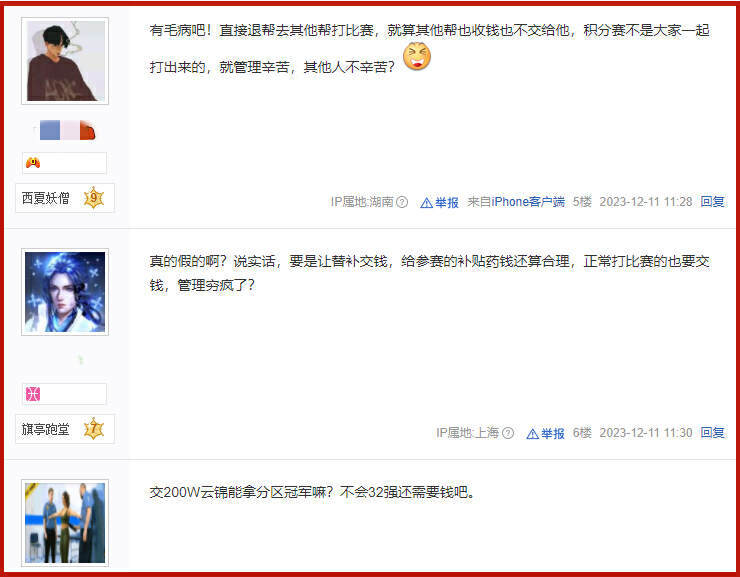Open user 西夏妖僧's profile name
This screenshot has width=740, height=577.
coord(46,198)
